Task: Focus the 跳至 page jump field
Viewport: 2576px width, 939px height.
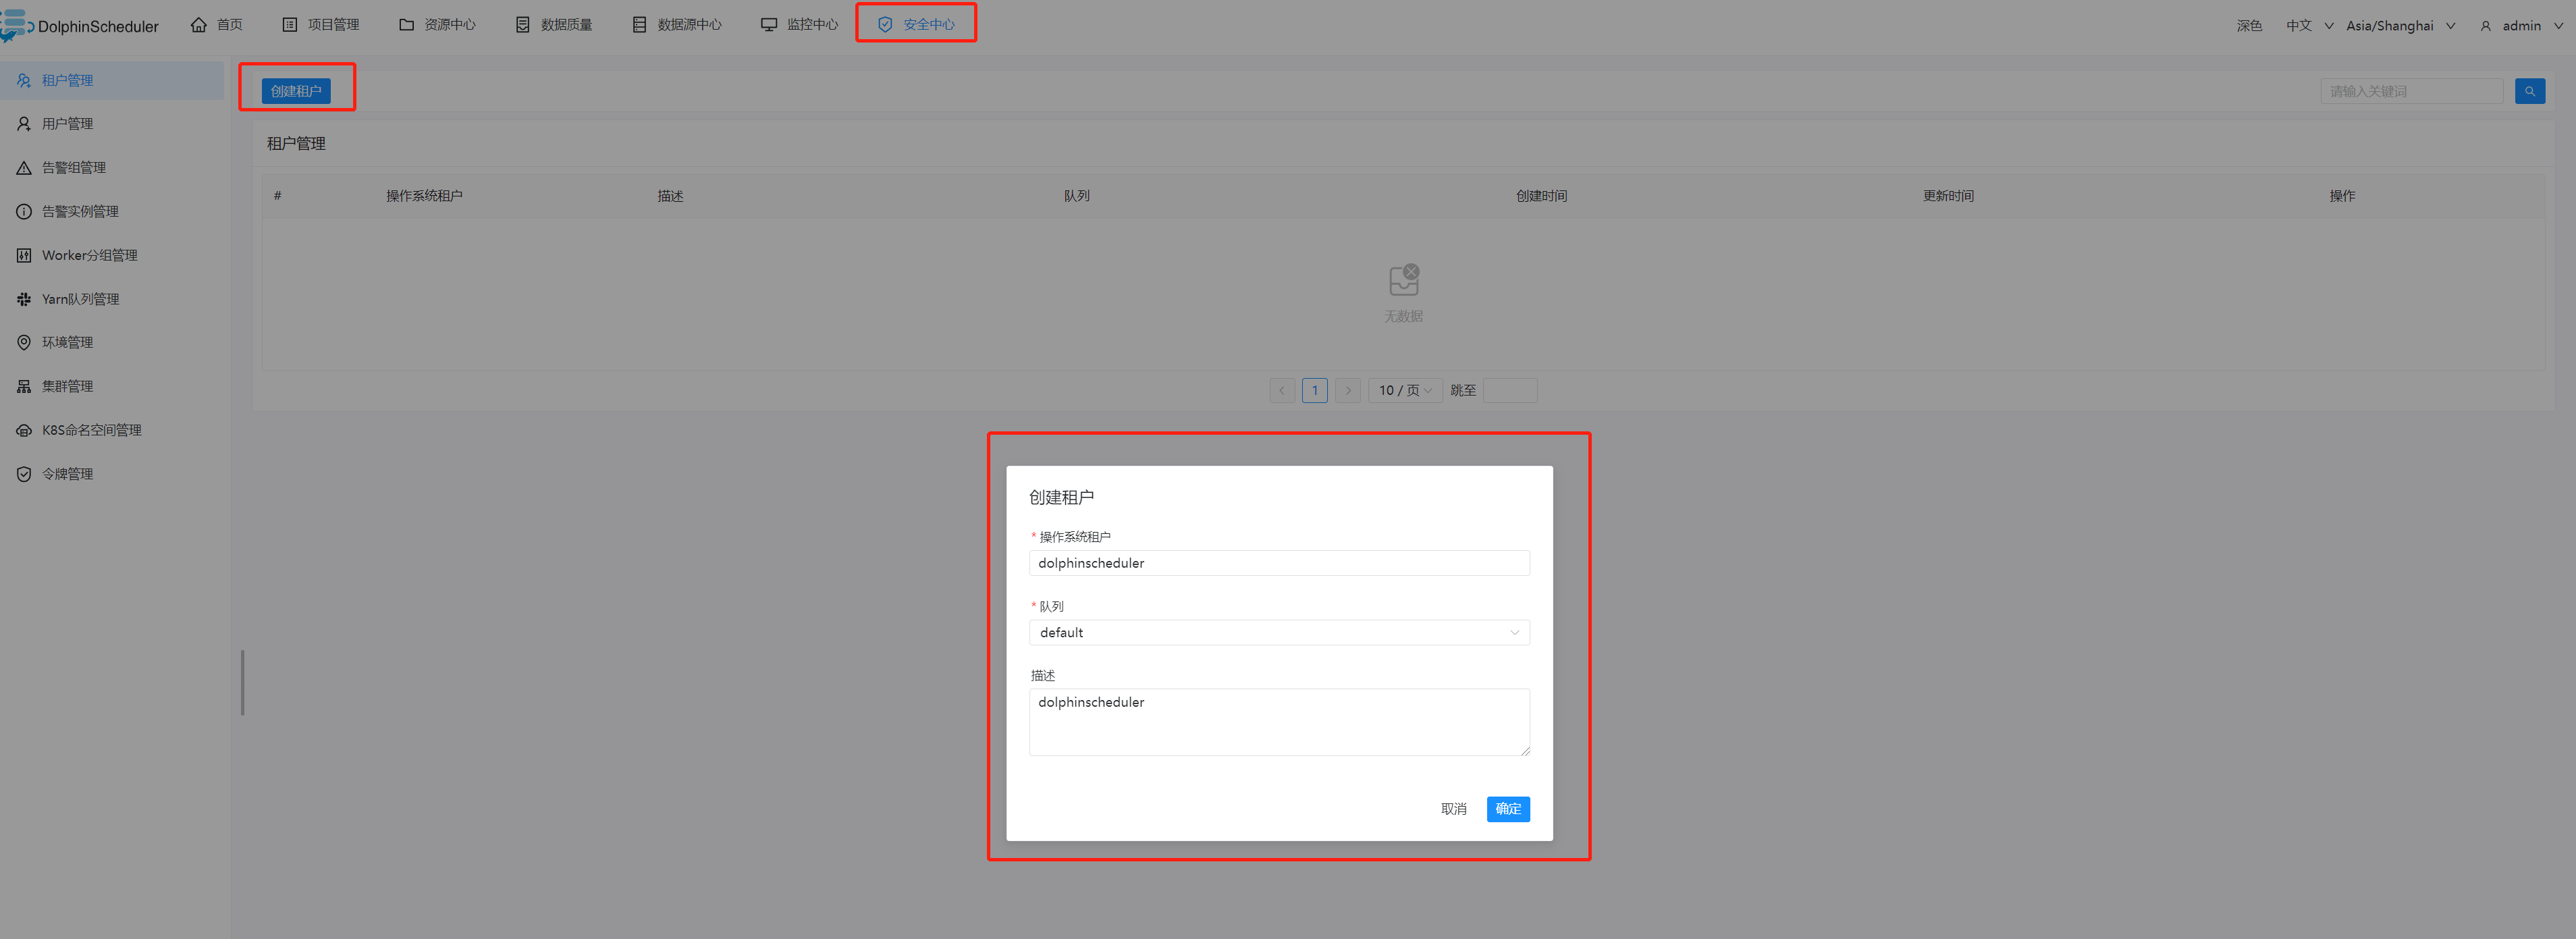Action: coord(1510,390)
